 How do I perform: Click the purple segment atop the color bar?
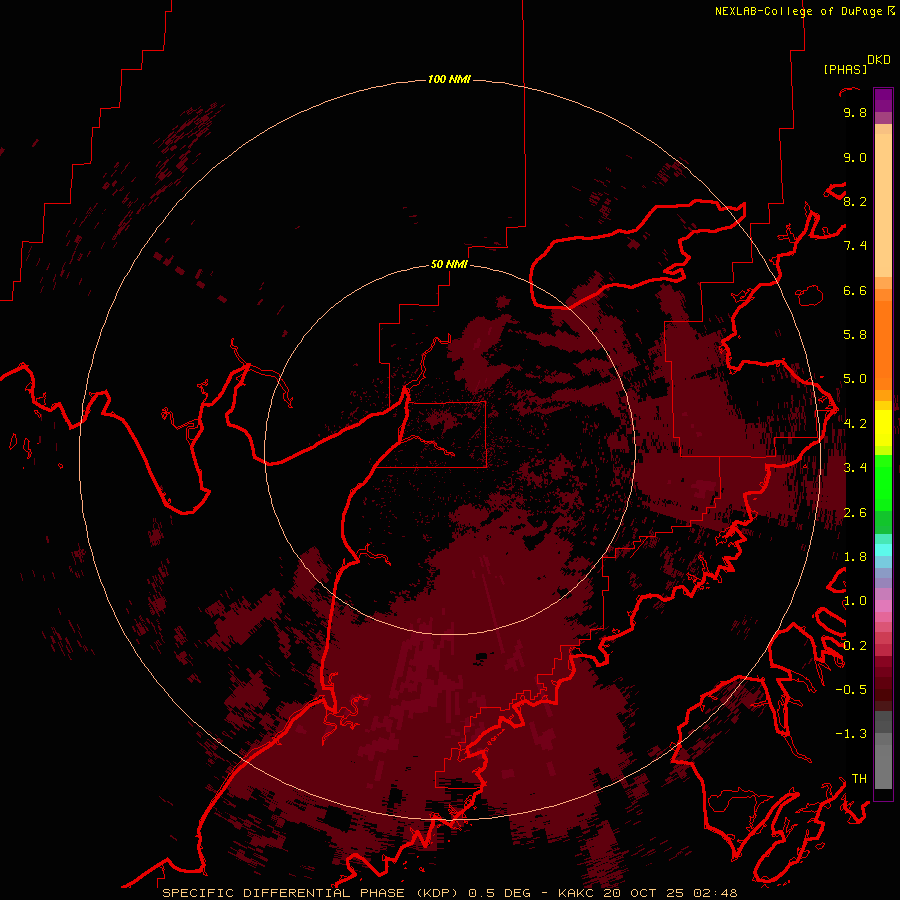point(883,101)
